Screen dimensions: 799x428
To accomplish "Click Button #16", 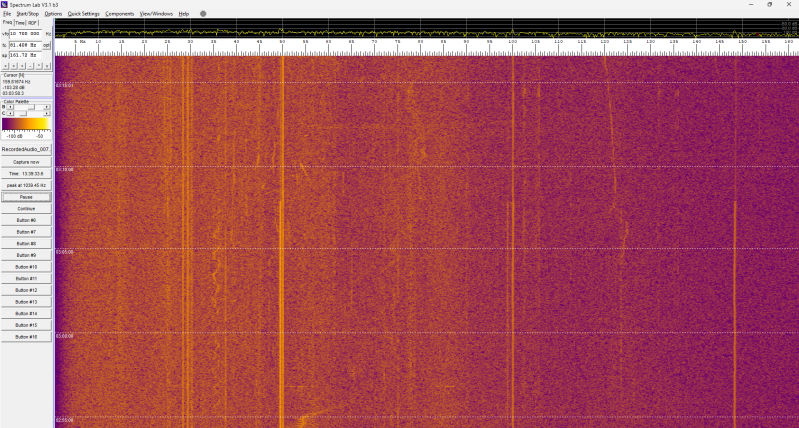I will (26, 337).
